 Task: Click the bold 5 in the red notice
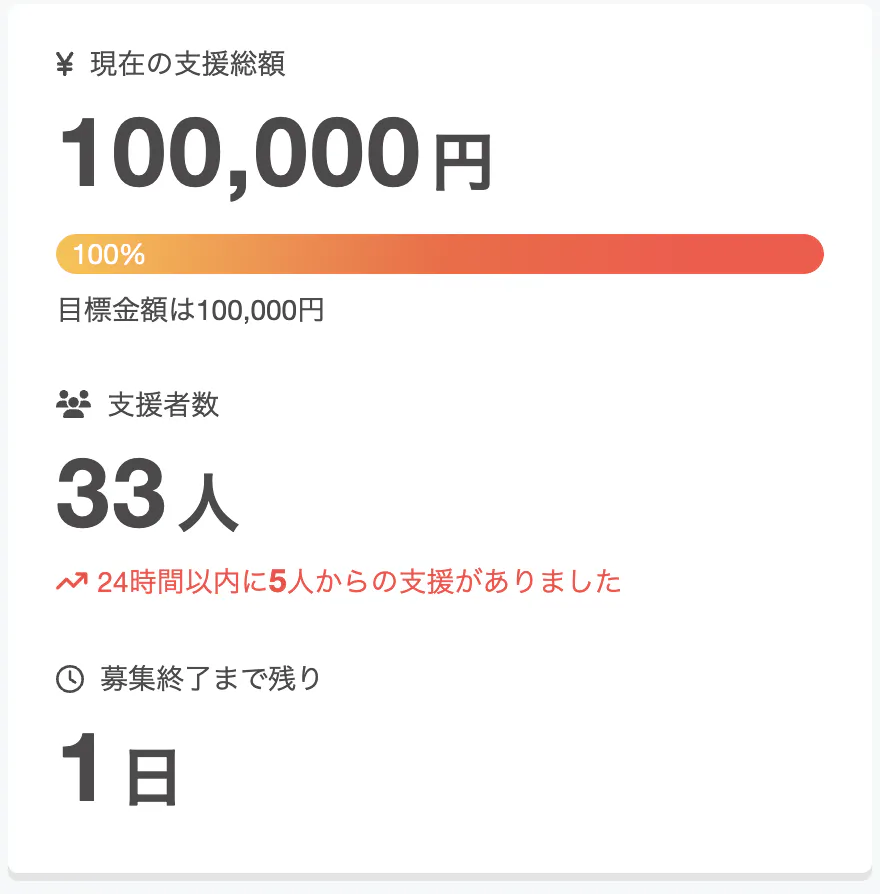tap(278, 581)
